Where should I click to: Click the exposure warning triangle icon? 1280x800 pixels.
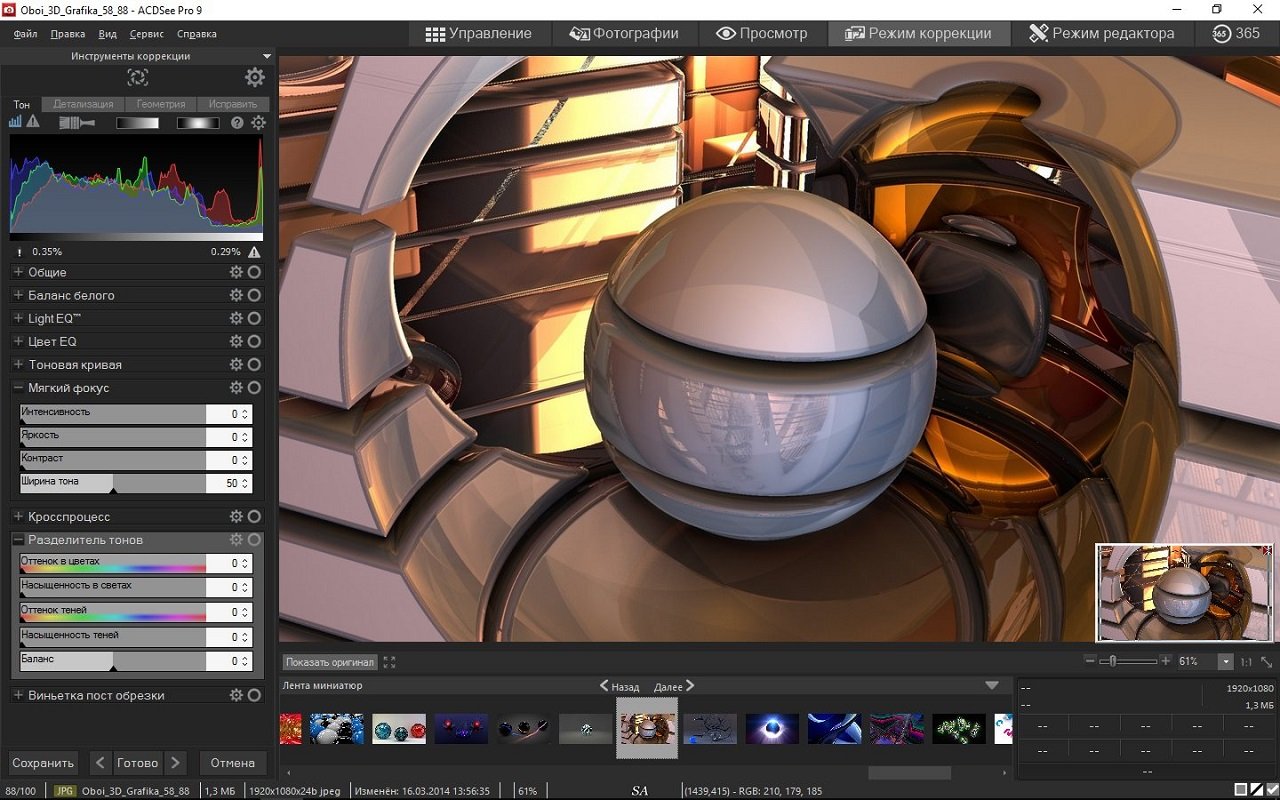tap(33, 122)
